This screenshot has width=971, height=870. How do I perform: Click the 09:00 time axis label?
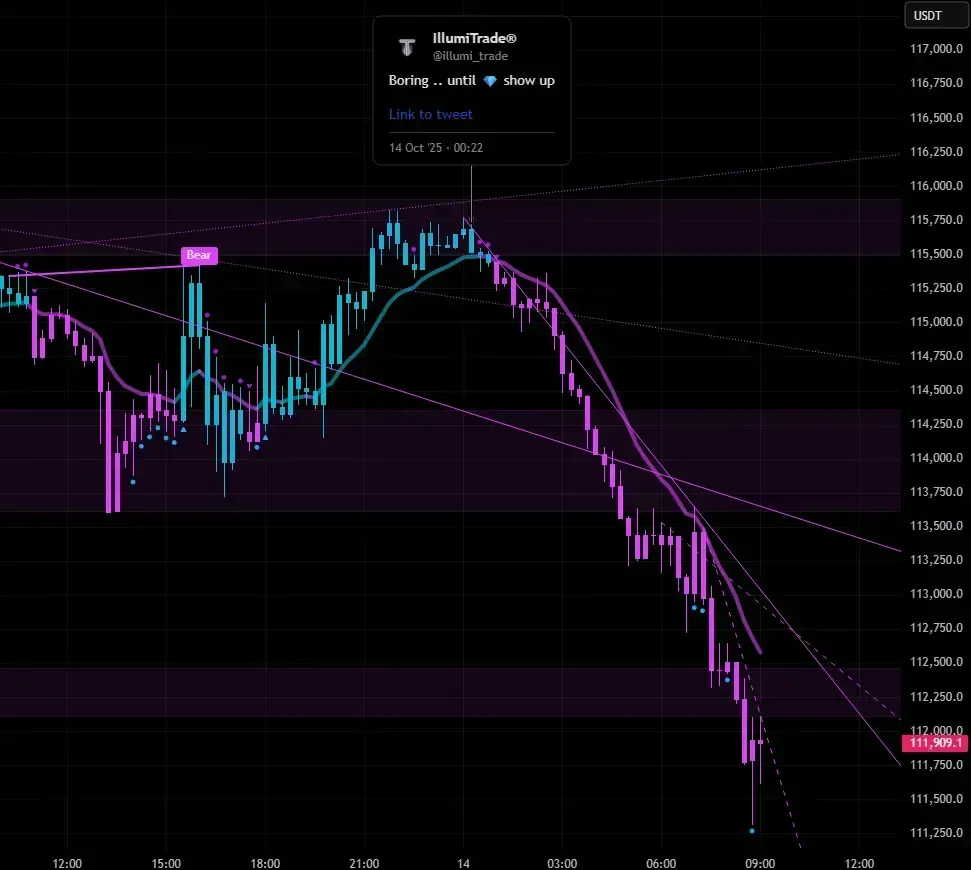pos(760,863)
